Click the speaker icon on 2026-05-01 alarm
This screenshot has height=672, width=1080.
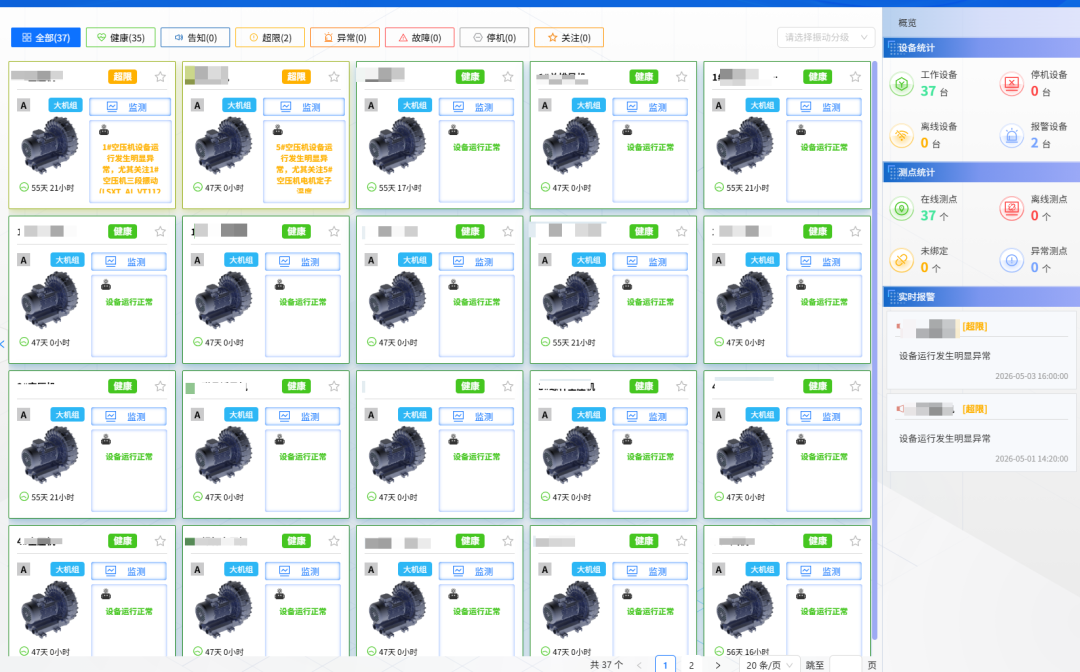900,409
